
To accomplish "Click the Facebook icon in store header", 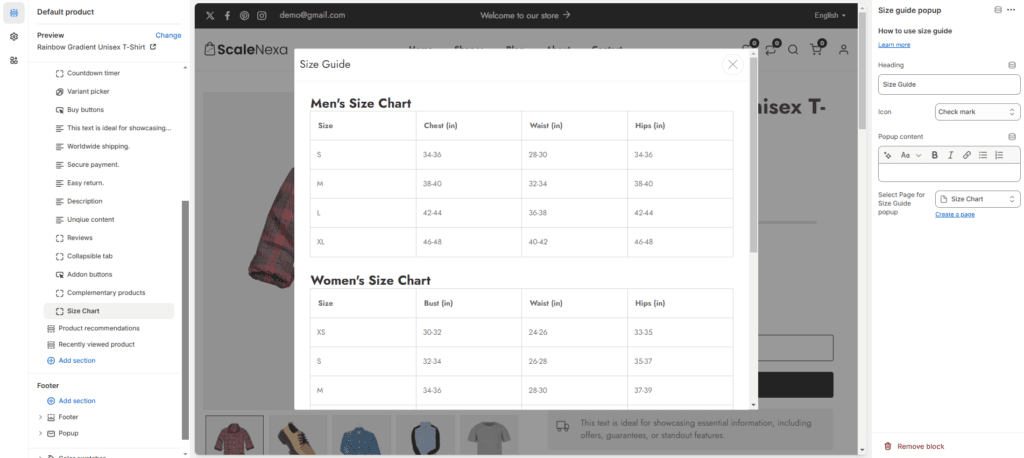I will (227, 15).
